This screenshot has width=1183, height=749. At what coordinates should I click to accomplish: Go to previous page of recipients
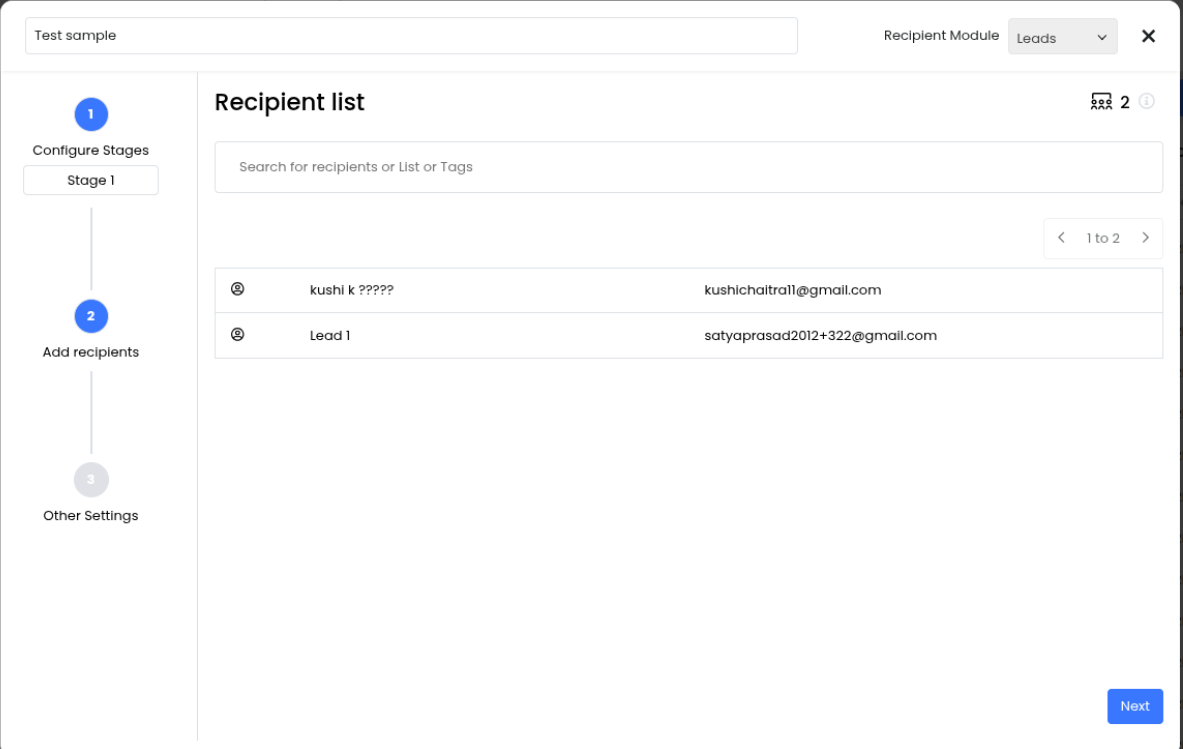click(1061, 238)
